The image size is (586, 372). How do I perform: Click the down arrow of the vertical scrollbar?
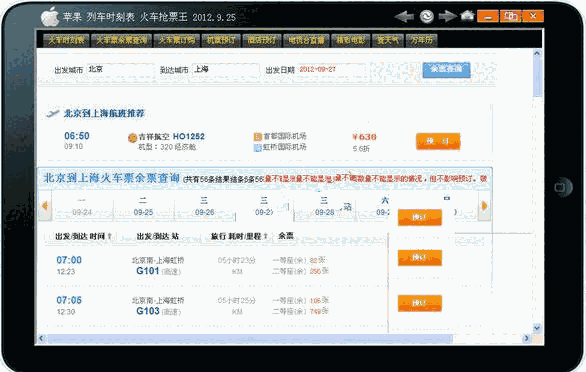(x=537, y=328)
